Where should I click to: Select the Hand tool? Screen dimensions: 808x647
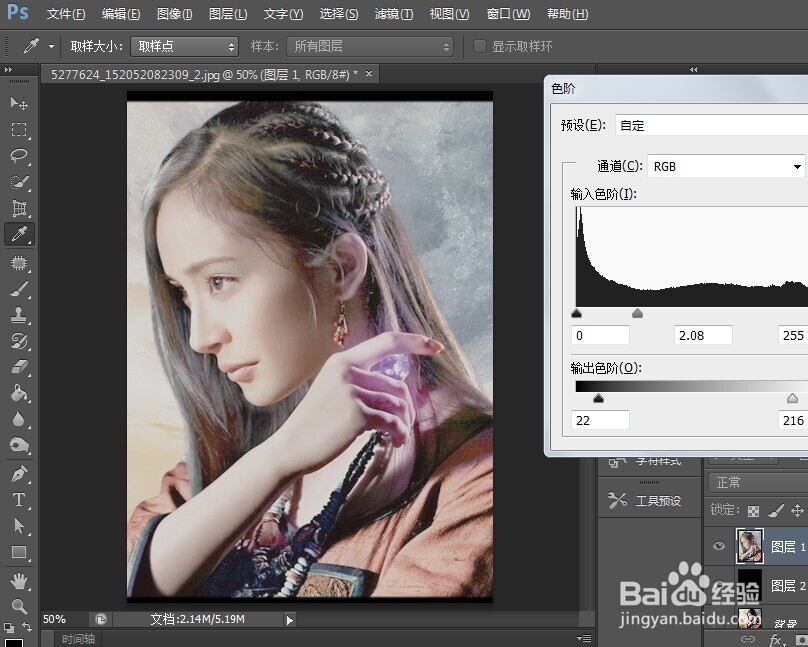pos(19,581)
